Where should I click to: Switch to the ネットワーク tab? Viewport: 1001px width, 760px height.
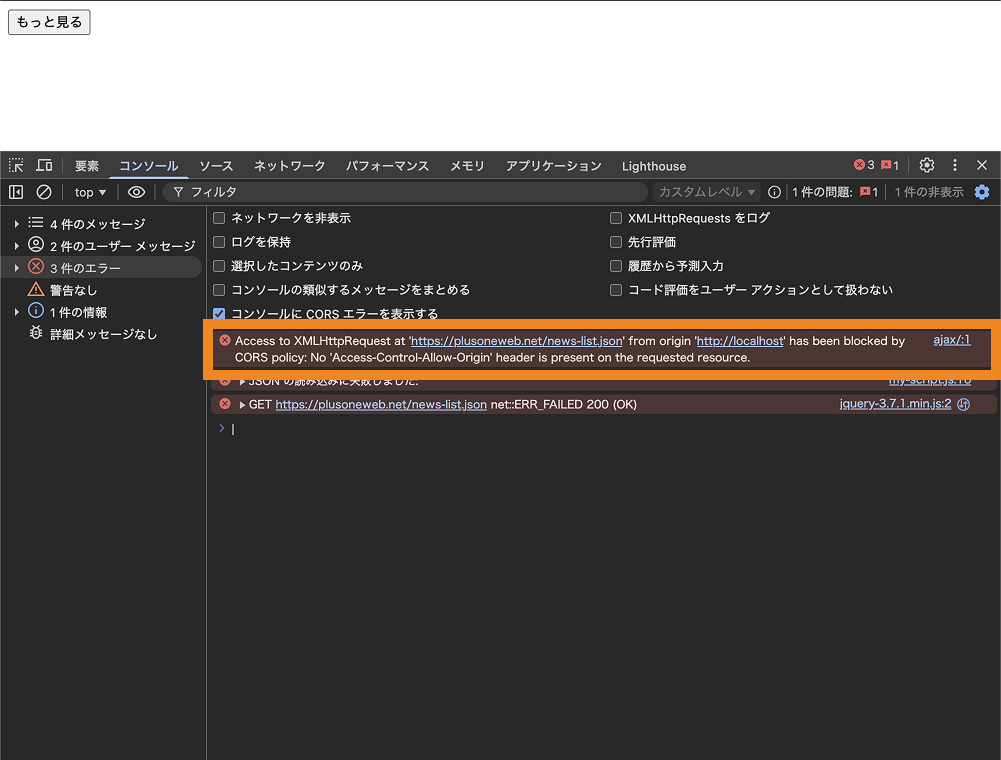tap(289, 166)
